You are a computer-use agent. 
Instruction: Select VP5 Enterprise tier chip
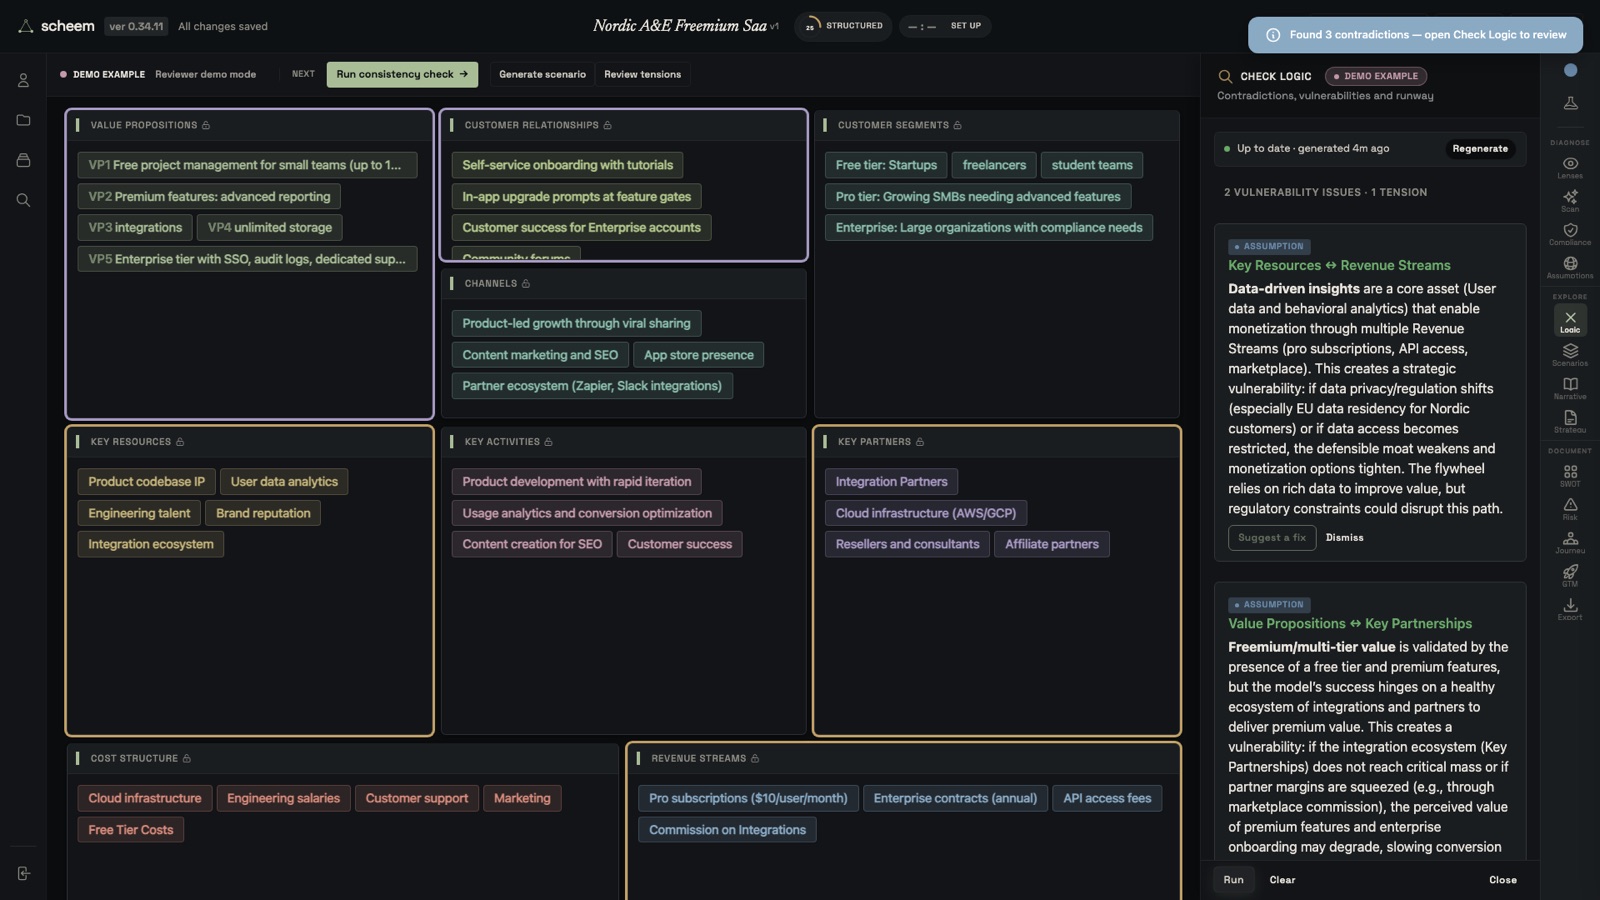247,259
